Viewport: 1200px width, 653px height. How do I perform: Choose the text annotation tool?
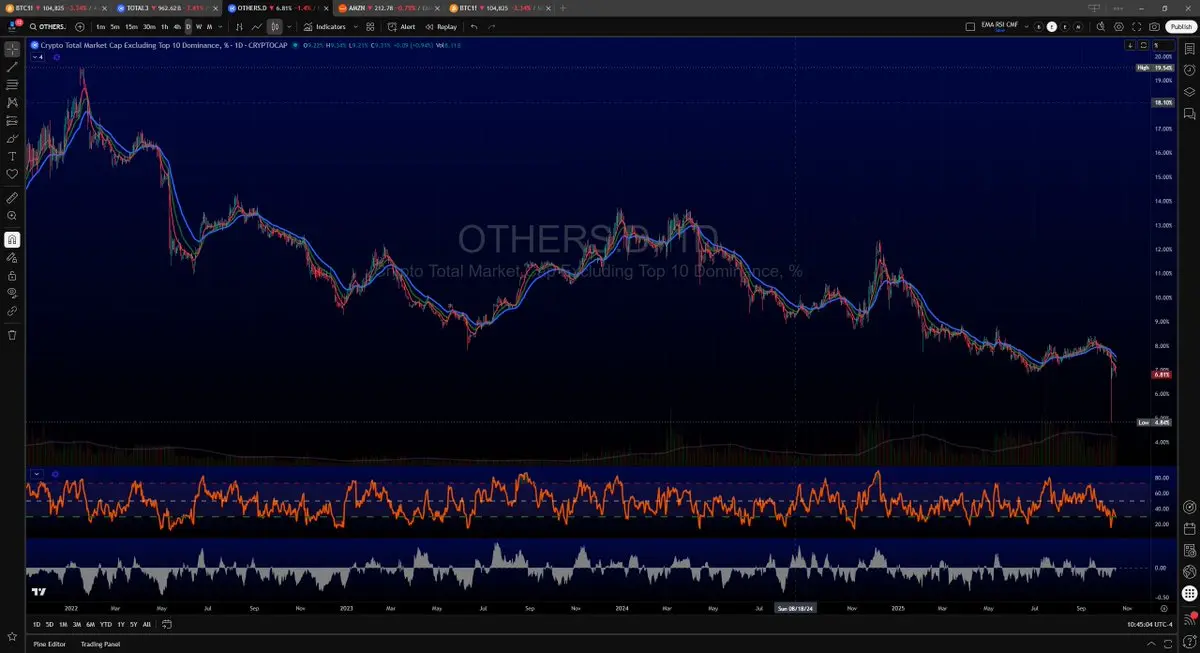12,156
